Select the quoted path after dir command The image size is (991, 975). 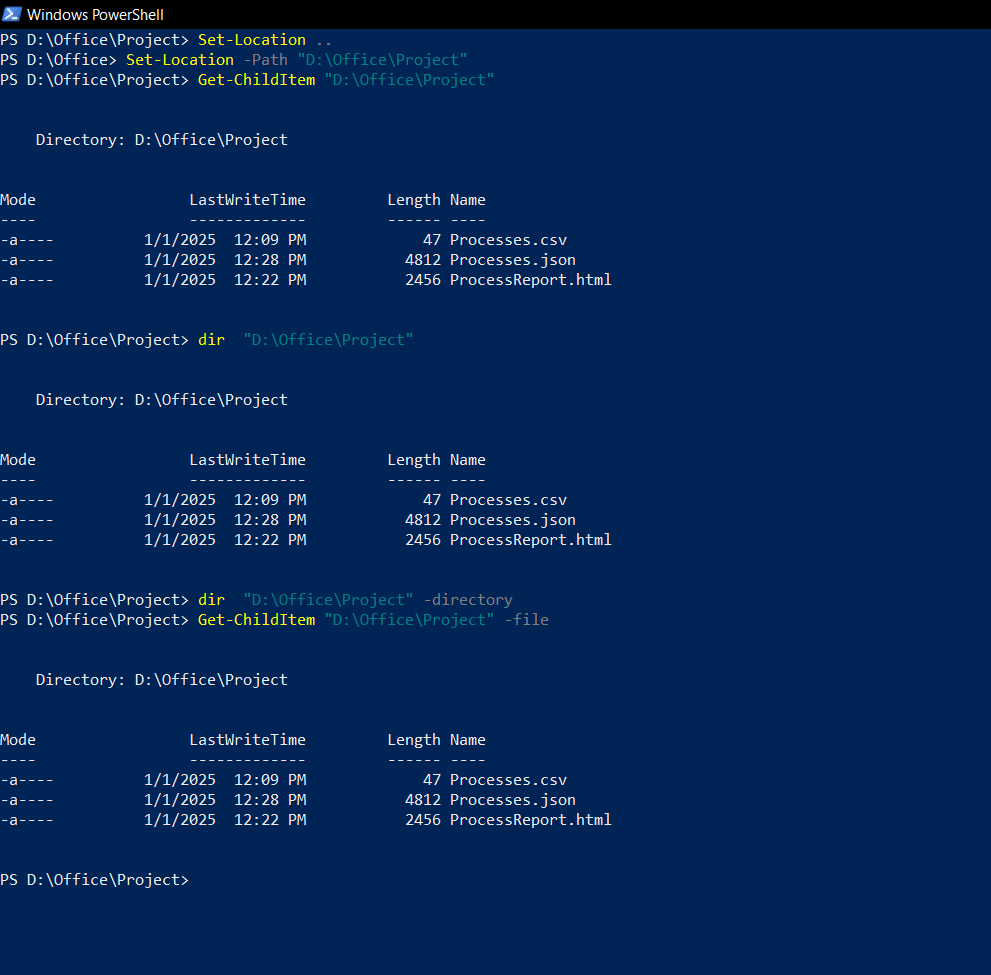point(327,339)
